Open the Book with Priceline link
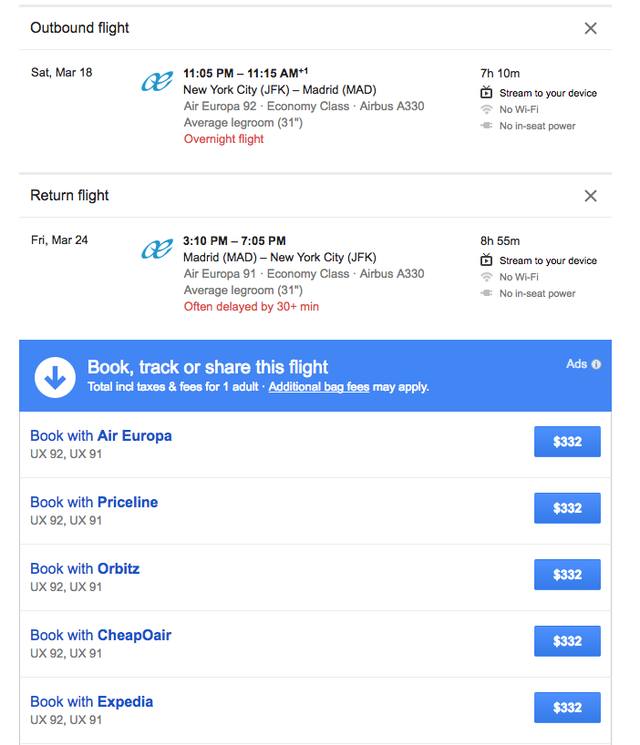The width and height of the screenshot is (640, 745). pyautogui.click(x=94, y=502)
